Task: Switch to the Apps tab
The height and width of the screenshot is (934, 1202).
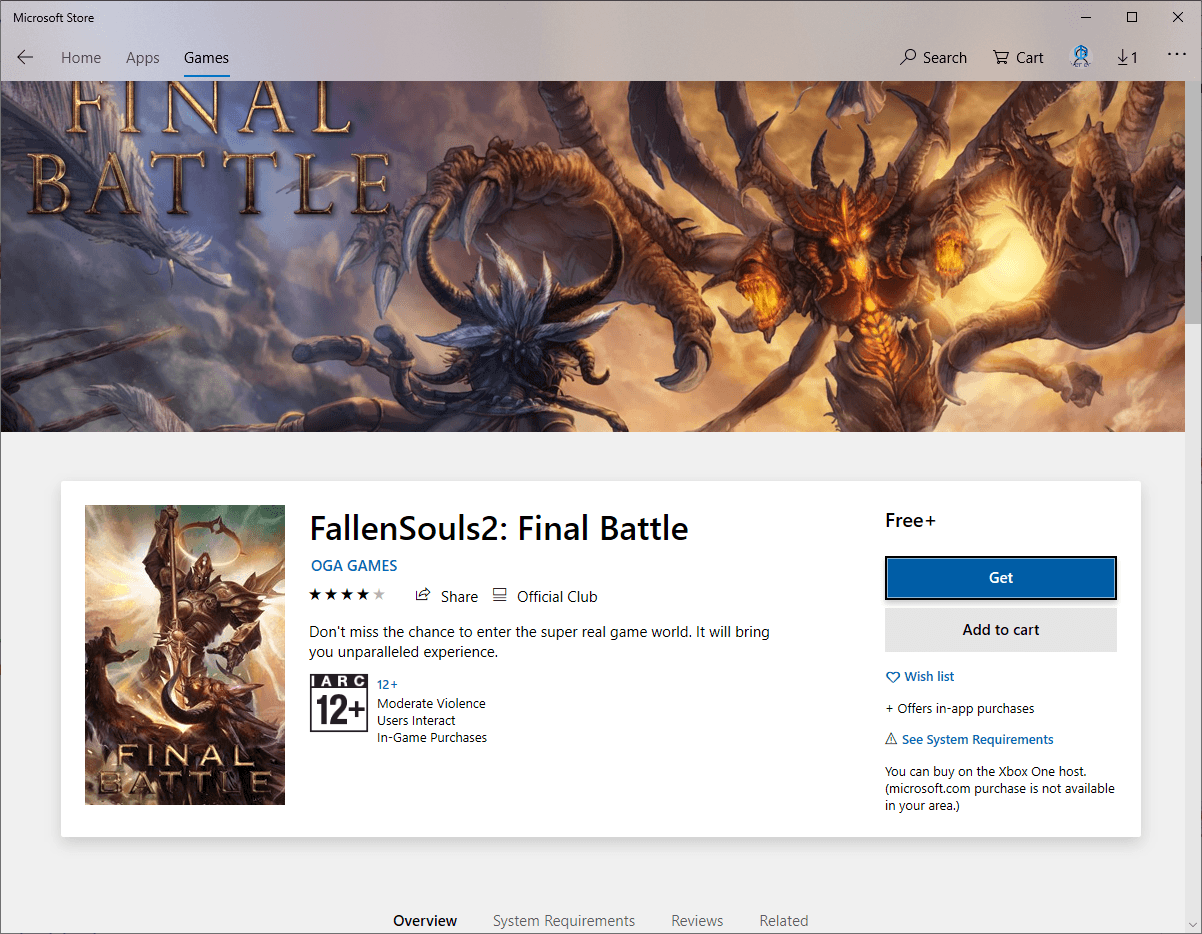Action: pos(143,58)
